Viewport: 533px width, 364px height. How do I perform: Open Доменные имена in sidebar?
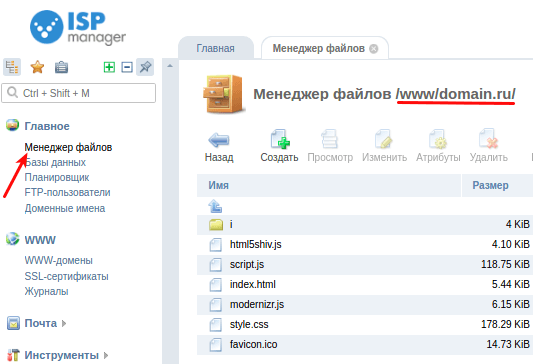(x=65, y=208)
